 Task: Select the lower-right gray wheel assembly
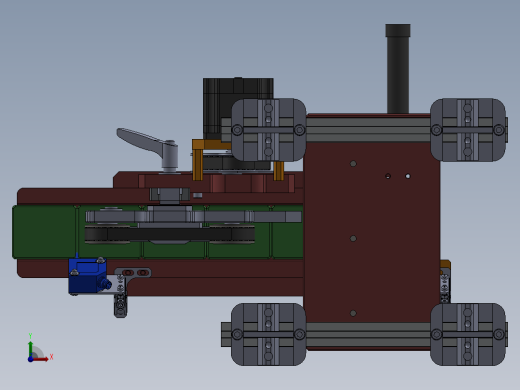[x=468, y=334]
